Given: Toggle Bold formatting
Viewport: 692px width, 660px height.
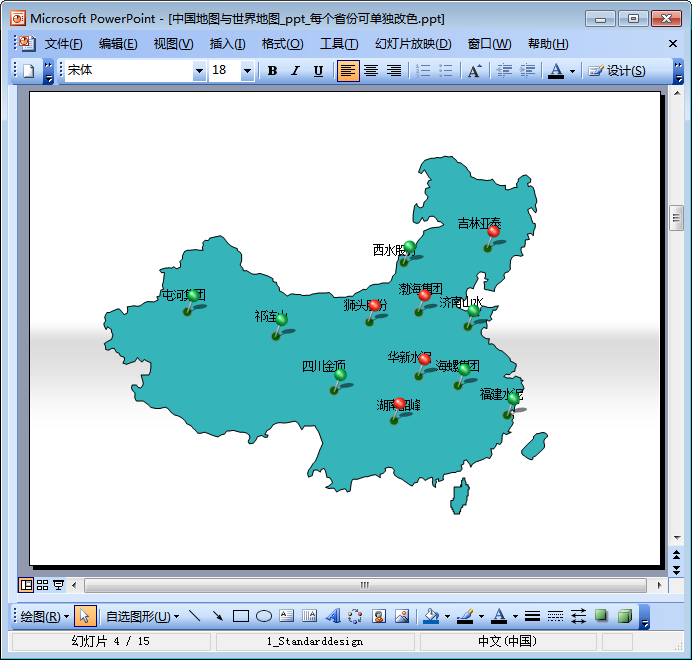Looking at the screenshot, I should click(x=272, y=71).
